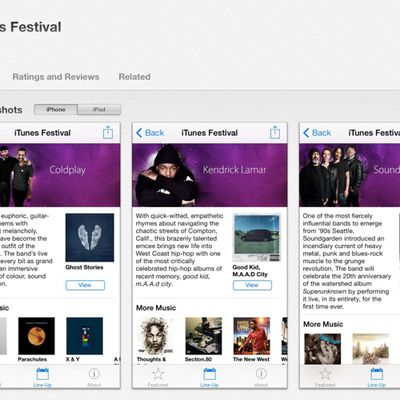Viewport: 400px width, 400px height.
Task: Go Back in Kendrick Lamar screenshot
Action: pyautogui.click(x=150, y=133)
